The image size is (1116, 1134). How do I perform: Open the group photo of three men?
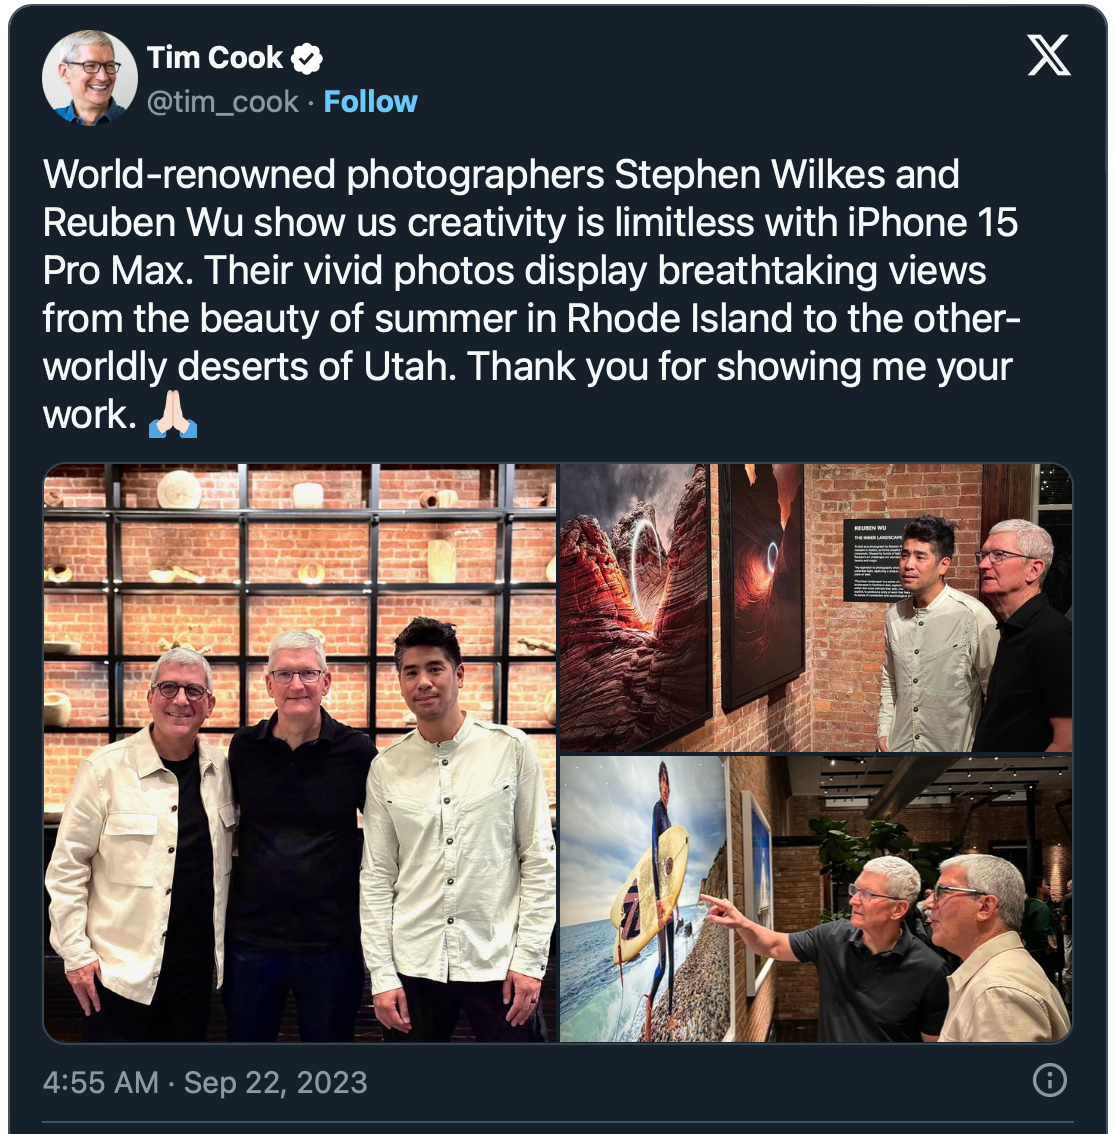point(300,753)
